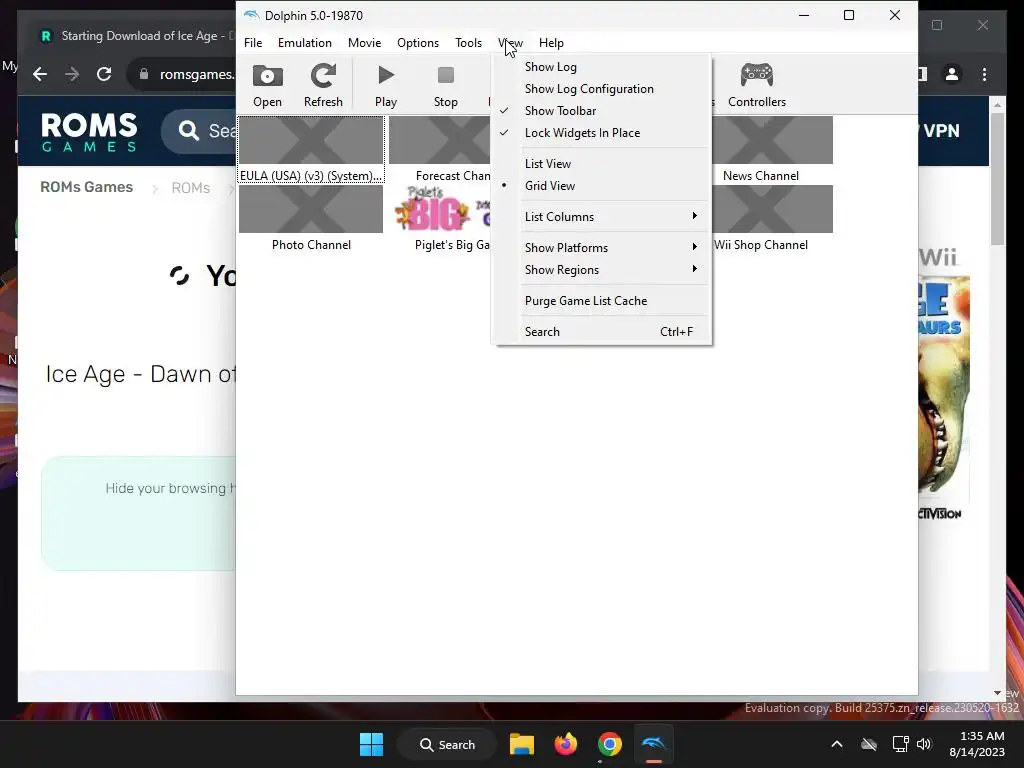Click the ROMS GAMES site logo

tap(89, 132)
